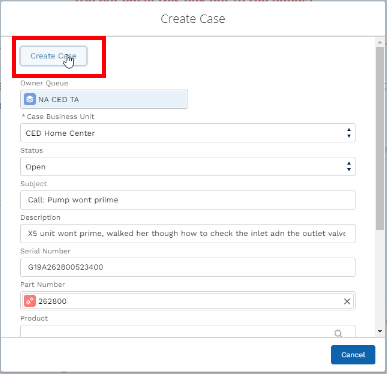387x374 pixels.
Task: Clear the Part Number 262800 selection
Action: pyautogui.click(x=347, y=301)
